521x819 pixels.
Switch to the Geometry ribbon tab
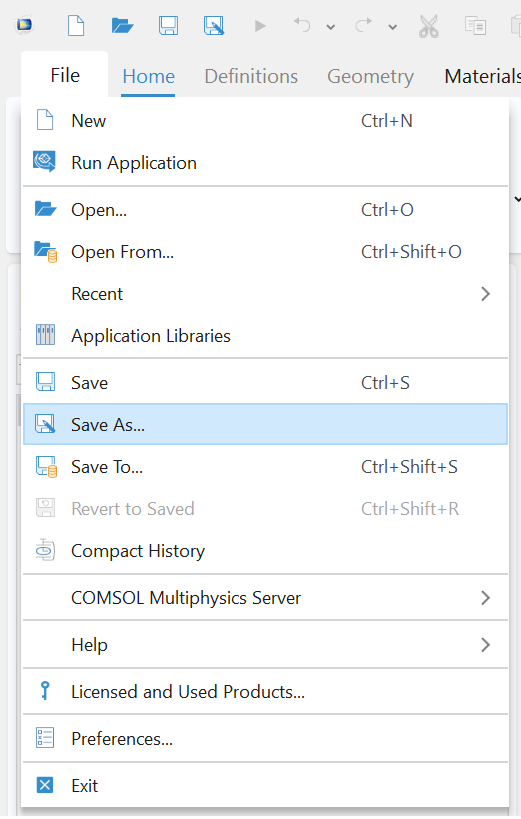point(371,76)
